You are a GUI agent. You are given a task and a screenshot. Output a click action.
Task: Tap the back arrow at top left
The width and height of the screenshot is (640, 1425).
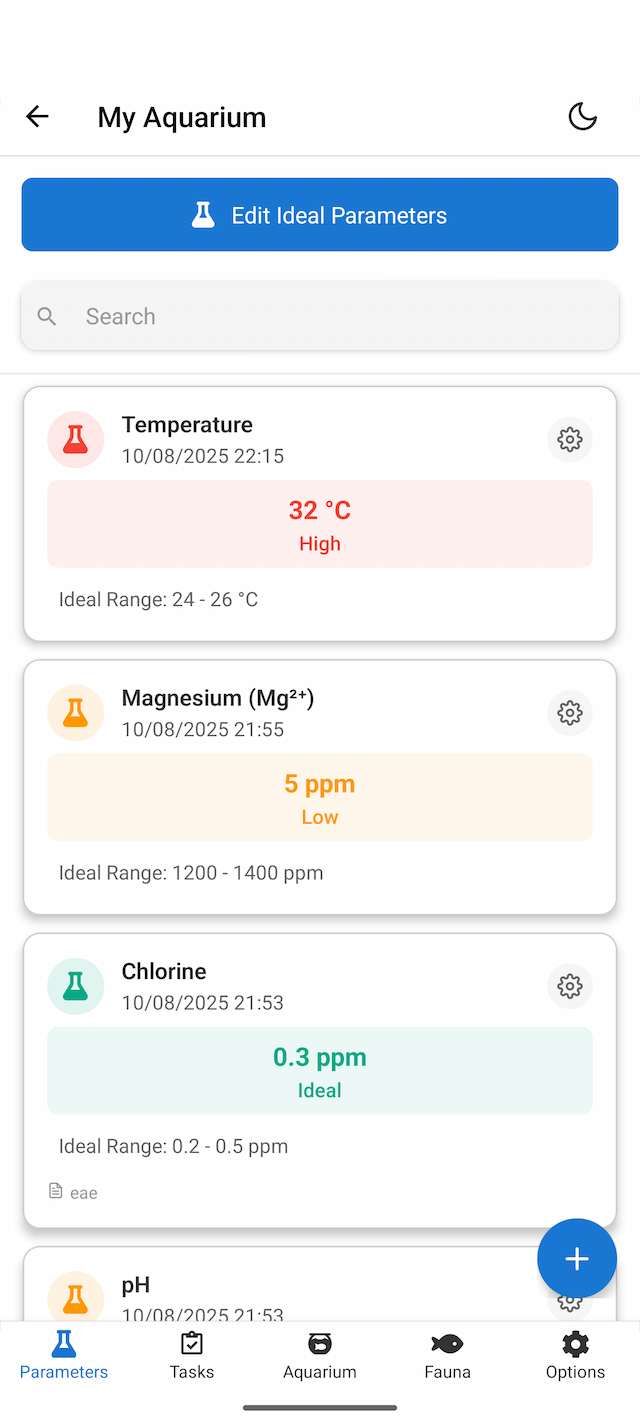tap(37, 116)
